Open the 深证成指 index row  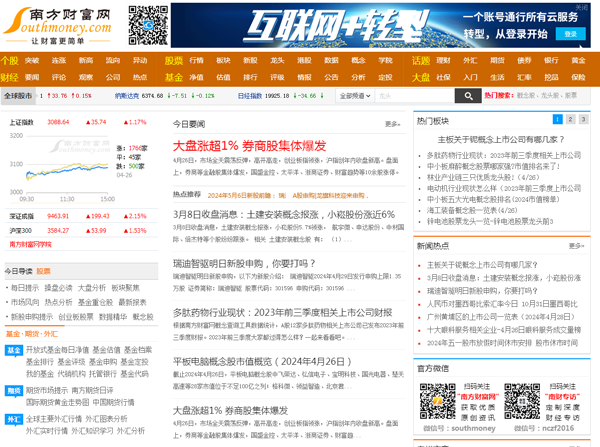[81, 216]
